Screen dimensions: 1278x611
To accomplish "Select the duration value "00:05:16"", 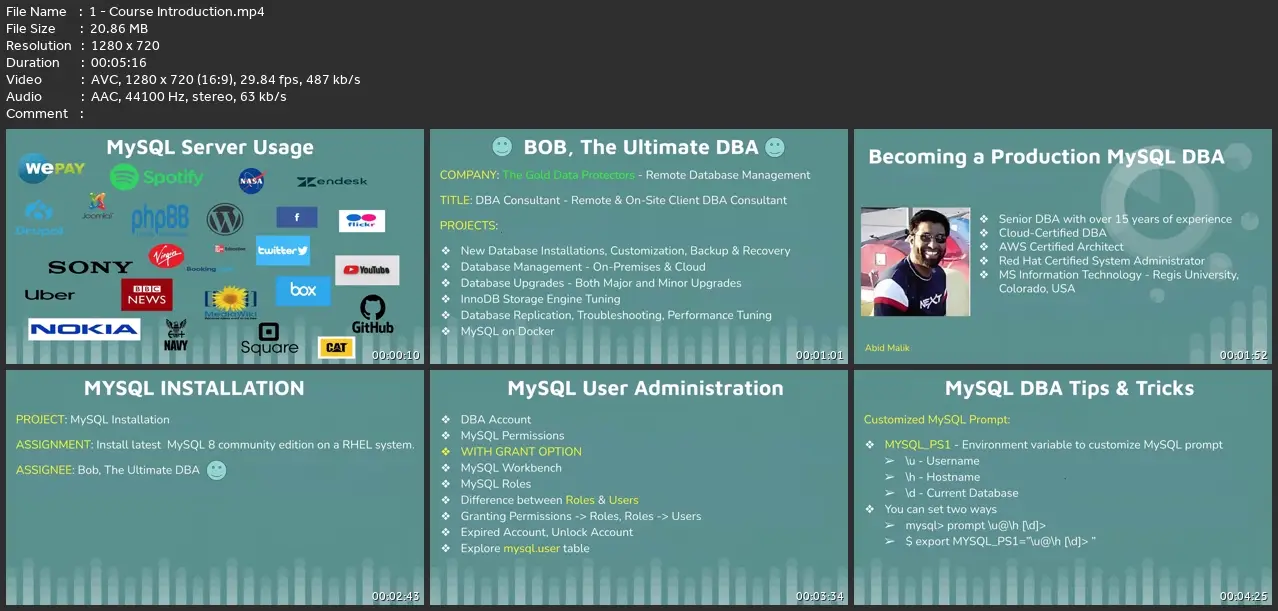I will (x=119, y=63).
